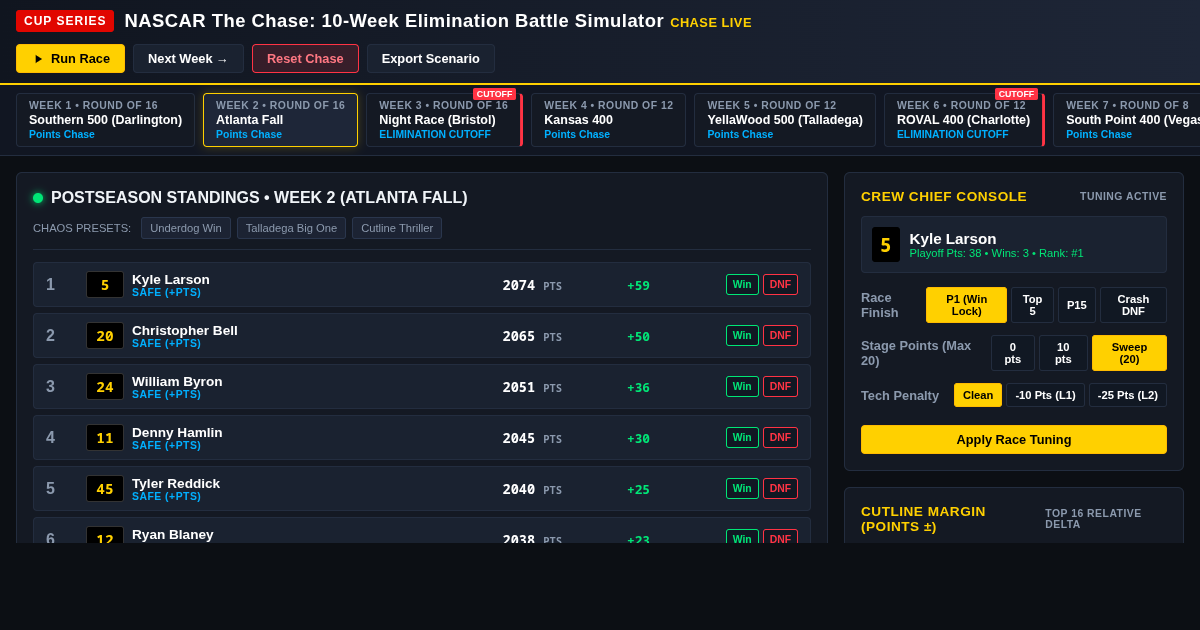
Task: Set stage points to 10 pts
Action: (x=1063, y=353)
